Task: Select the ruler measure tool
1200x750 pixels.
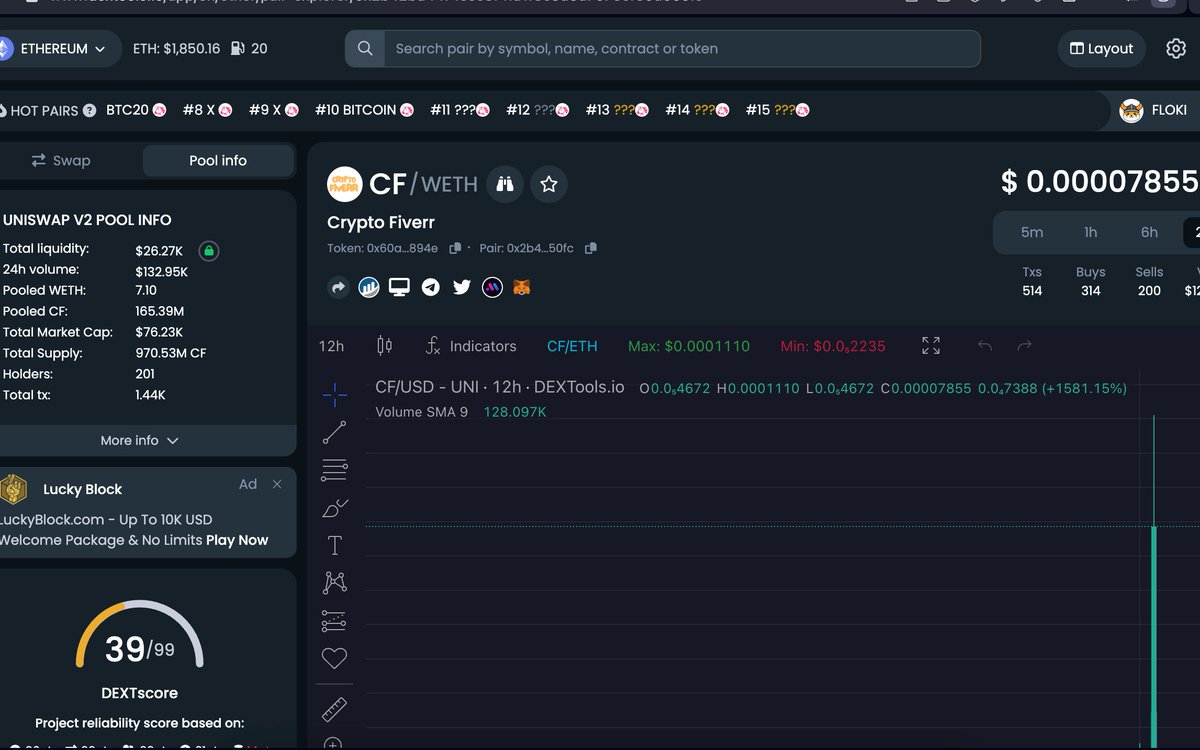Action: [x=335, y=709]
